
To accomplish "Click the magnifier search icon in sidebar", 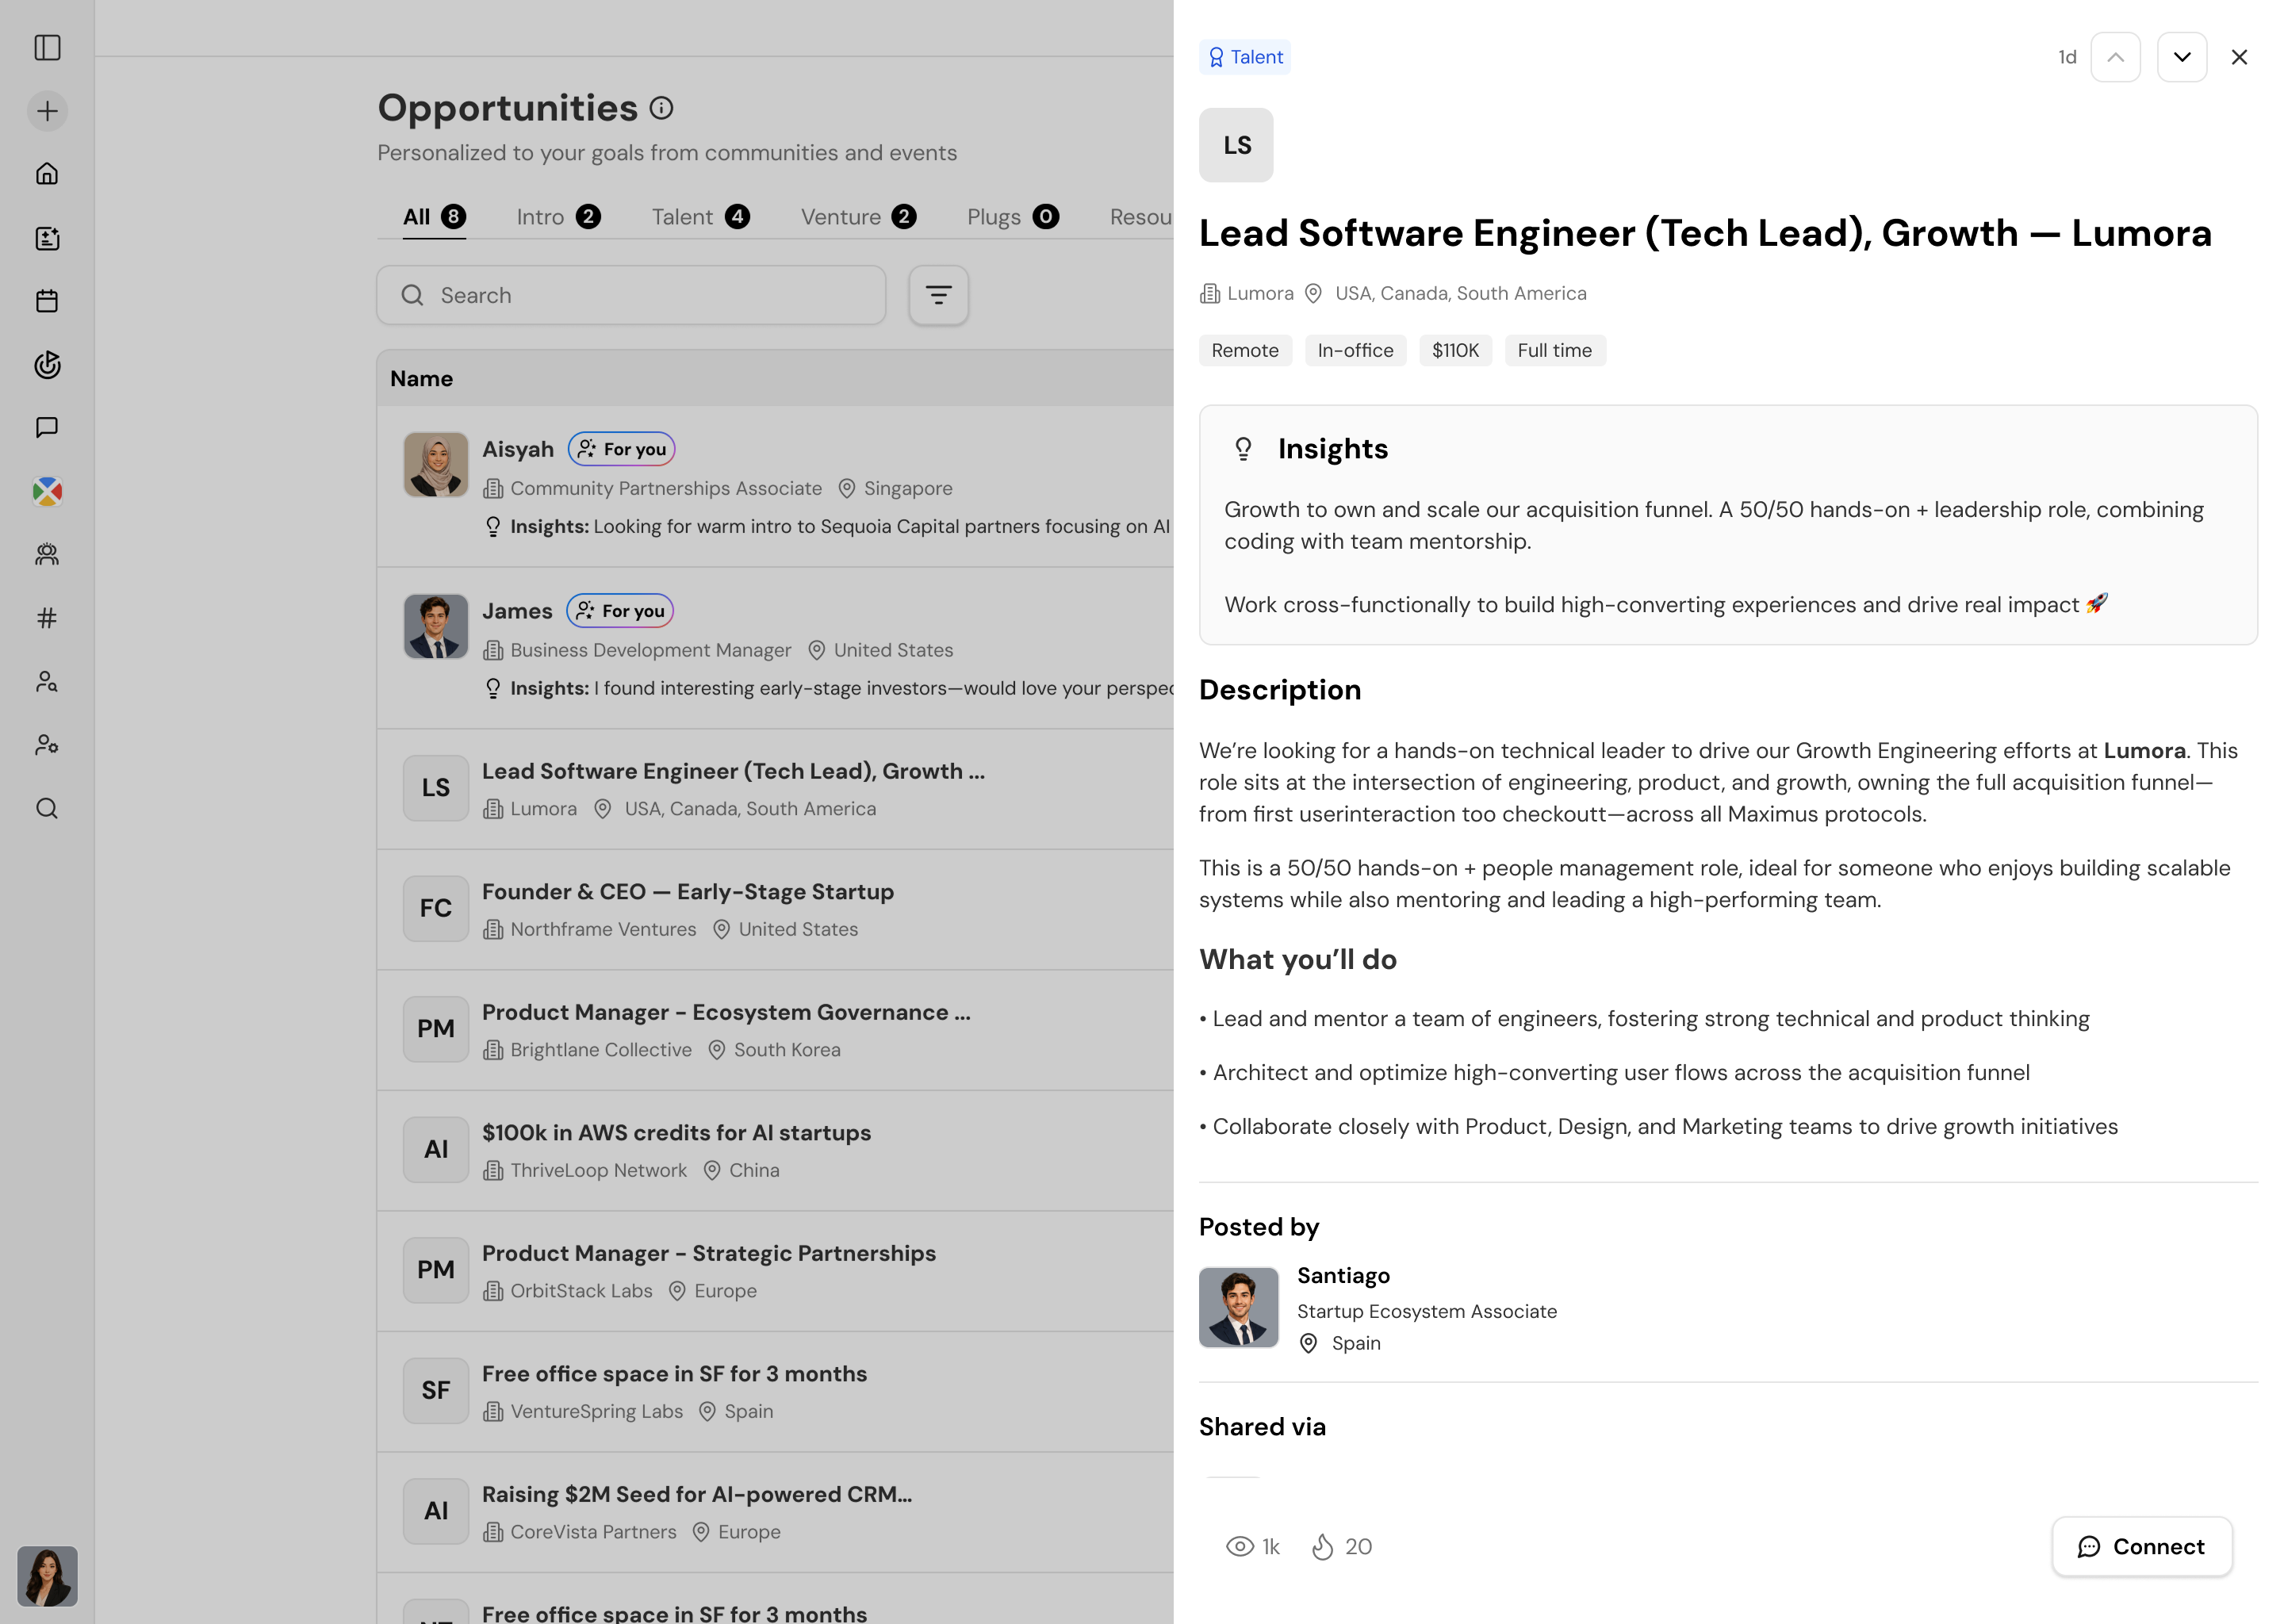I will [x=47, y=808].
